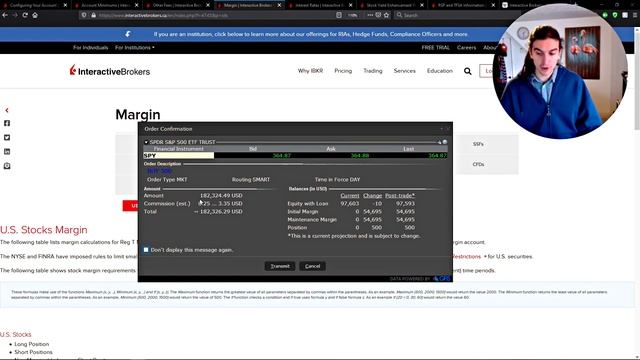Open the Pricing menu
Viewport: 640px width, 360px height.
[x=343, y=71]
